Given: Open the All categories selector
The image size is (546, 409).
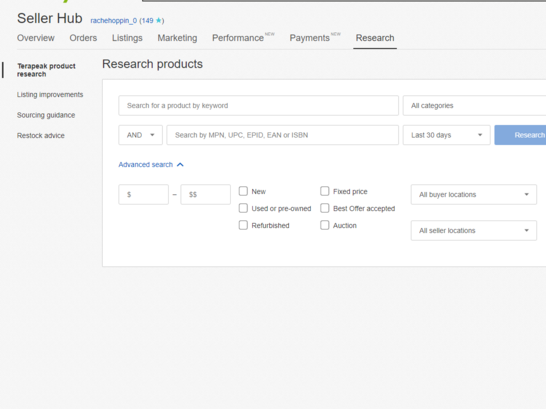Looking at the screenshot, I should pos(474,105).
